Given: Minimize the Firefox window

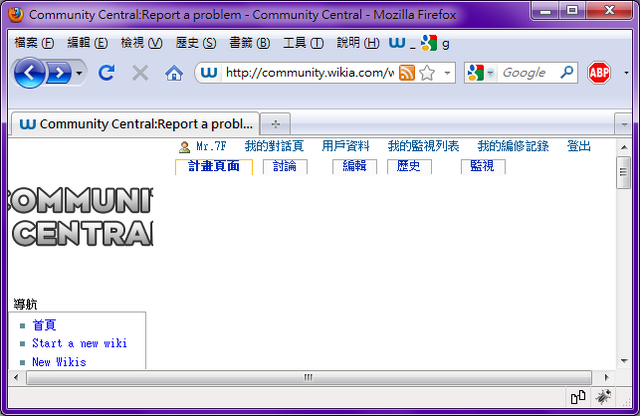Looking at the screenshot, I should click(545, 11).
